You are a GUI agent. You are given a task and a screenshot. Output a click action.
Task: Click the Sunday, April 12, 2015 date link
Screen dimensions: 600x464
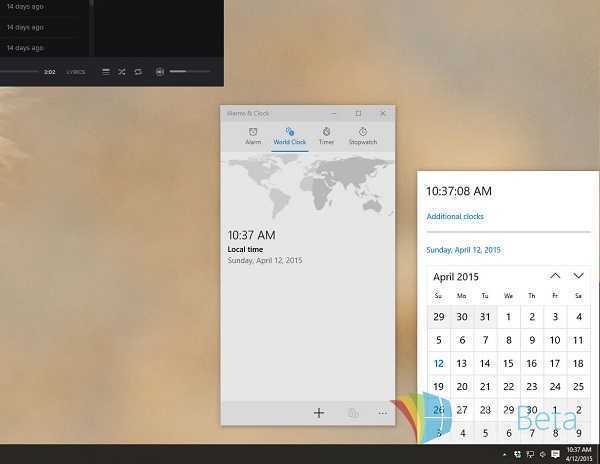coord(463,250)
